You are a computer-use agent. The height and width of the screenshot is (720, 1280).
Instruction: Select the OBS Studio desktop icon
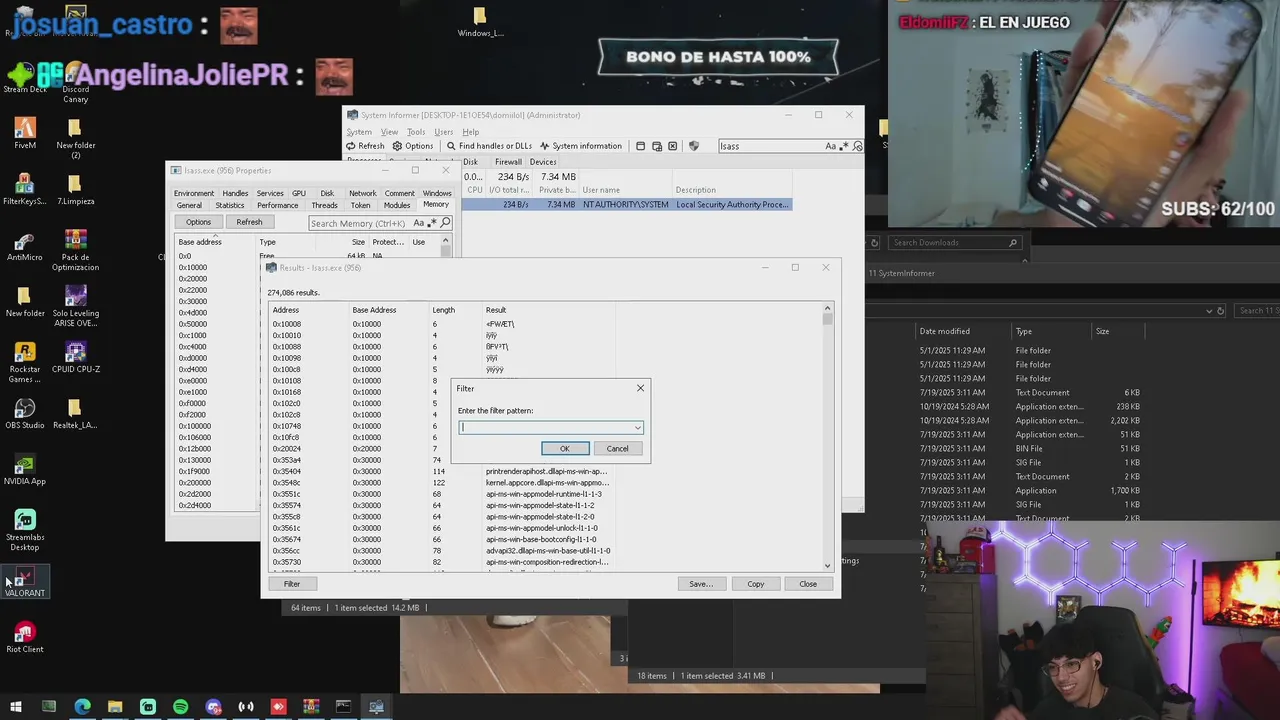tap(25, 414)
